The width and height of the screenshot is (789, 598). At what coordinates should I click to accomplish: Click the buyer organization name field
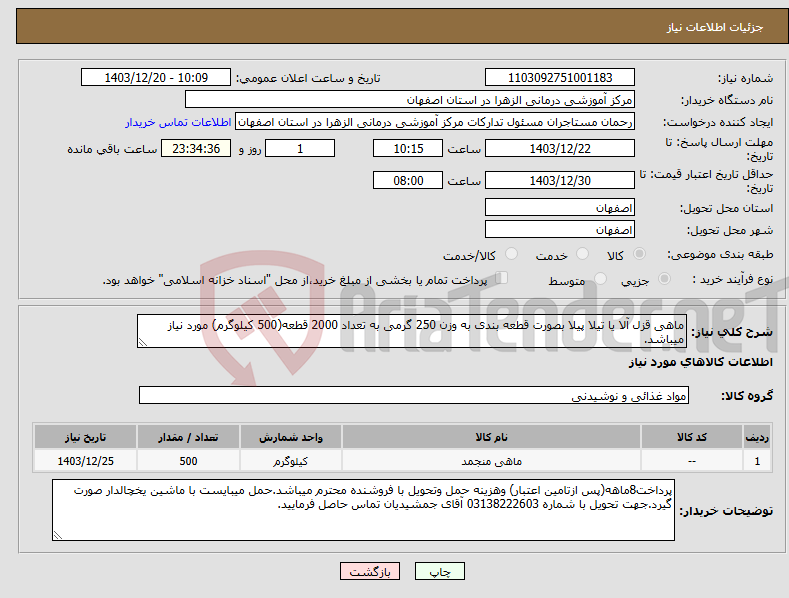(x=410, y=100)
